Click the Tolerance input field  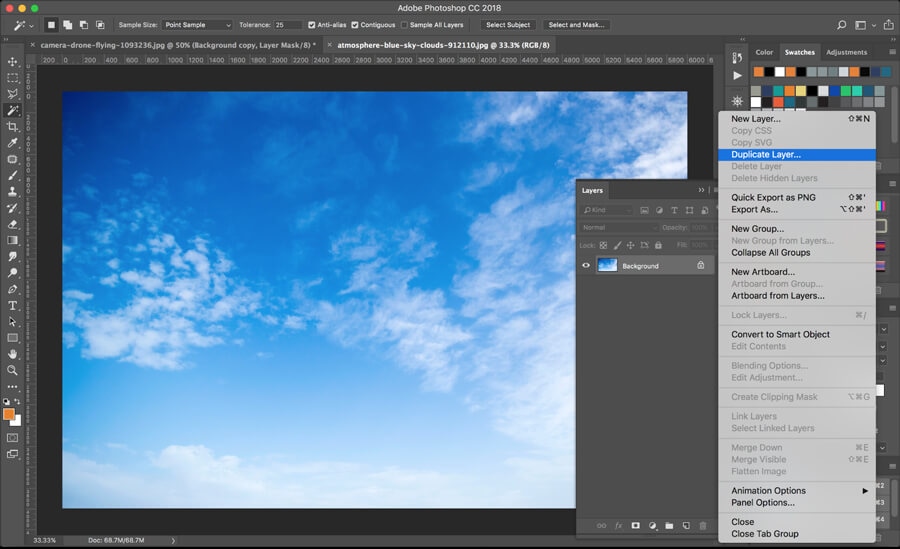point(288,25)
